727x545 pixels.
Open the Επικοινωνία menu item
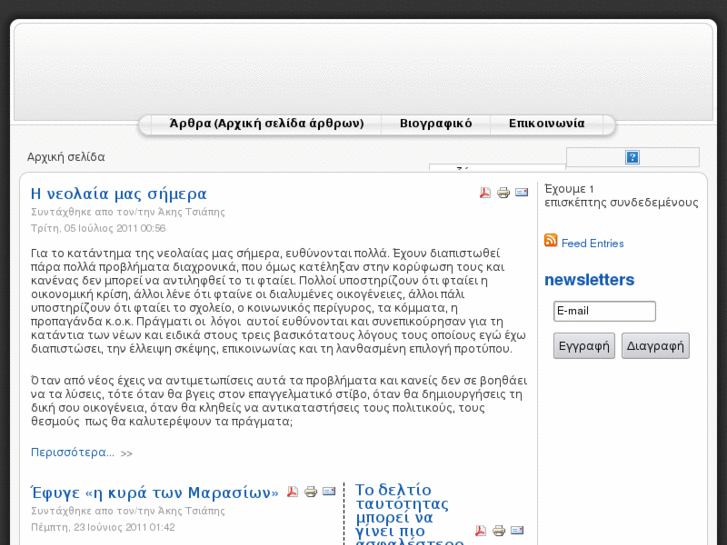[x=547, y=123]
